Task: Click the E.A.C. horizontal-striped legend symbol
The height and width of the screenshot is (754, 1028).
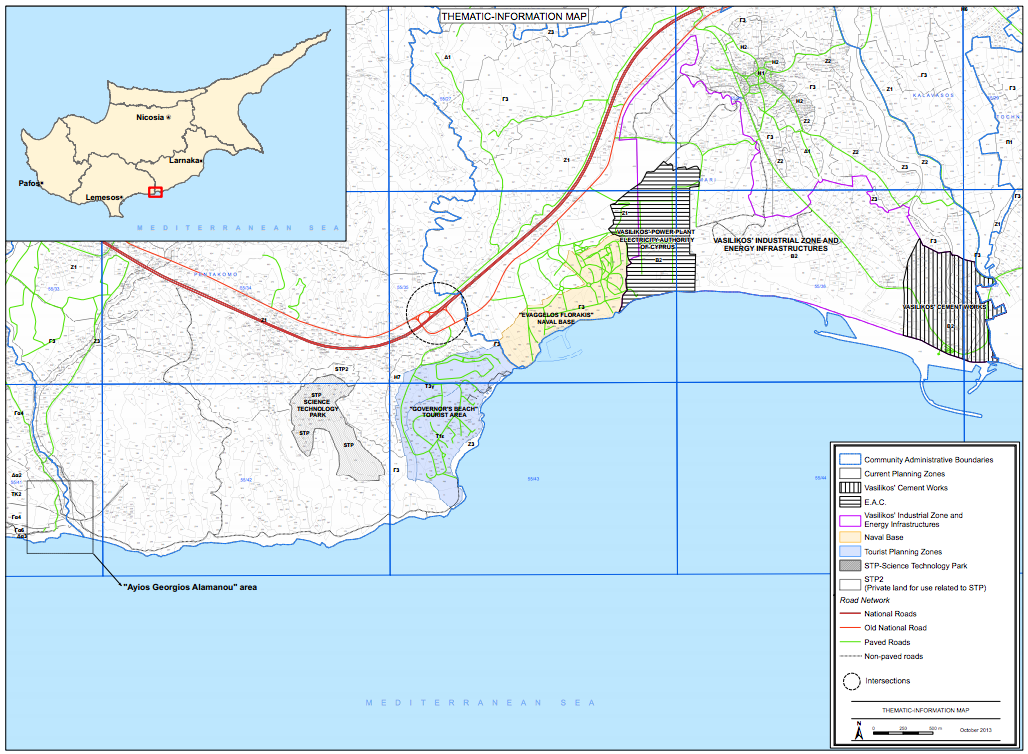Action: [850, 503]
